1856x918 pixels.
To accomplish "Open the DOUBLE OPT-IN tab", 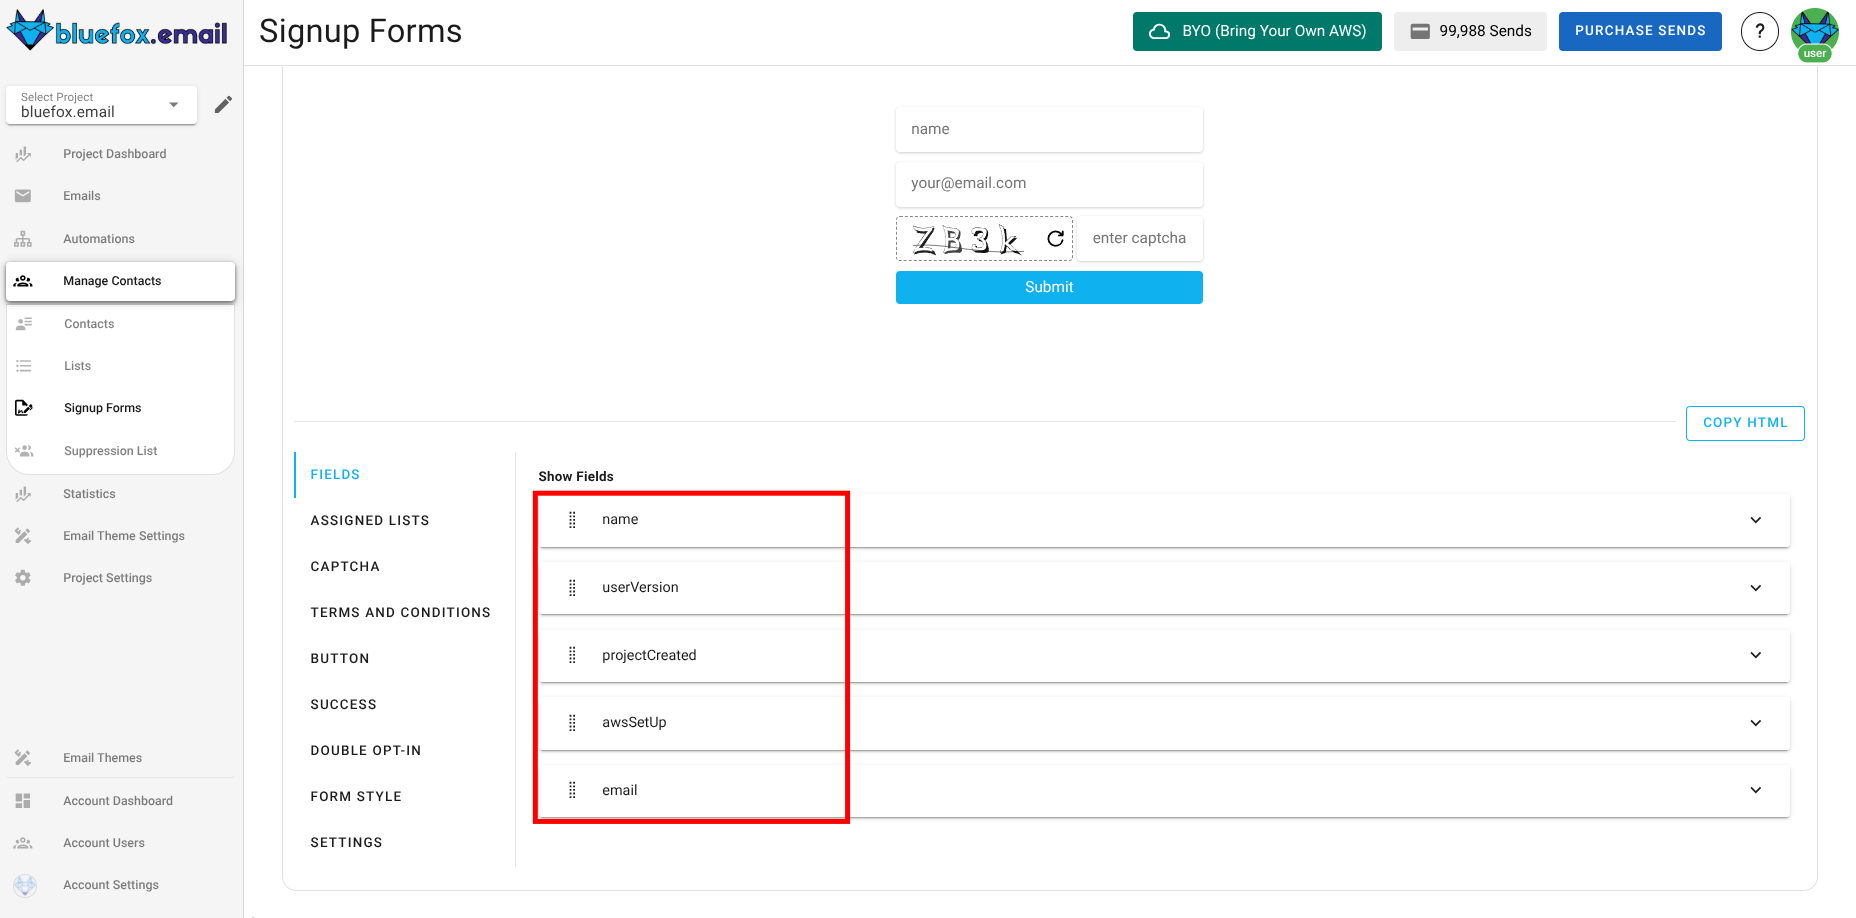I will click(366, 750).
